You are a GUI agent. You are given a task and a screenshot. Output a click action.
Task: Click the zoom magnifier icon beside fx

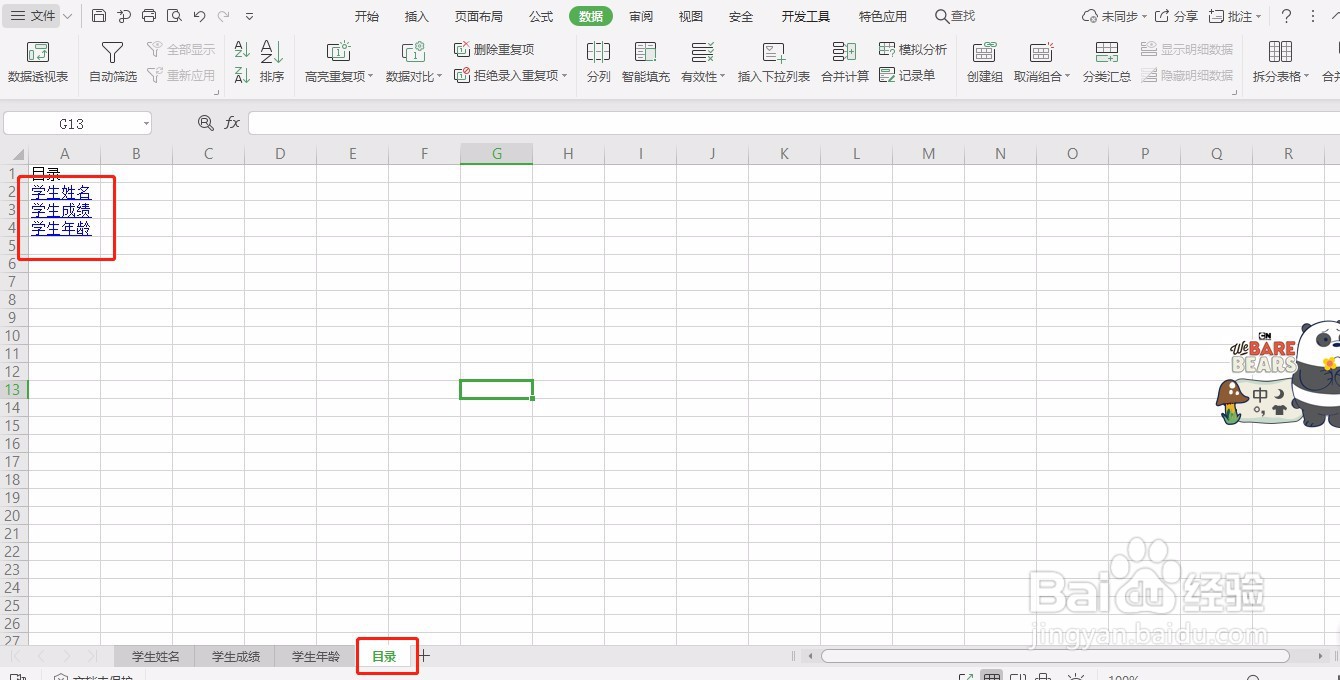click(206, 123)
